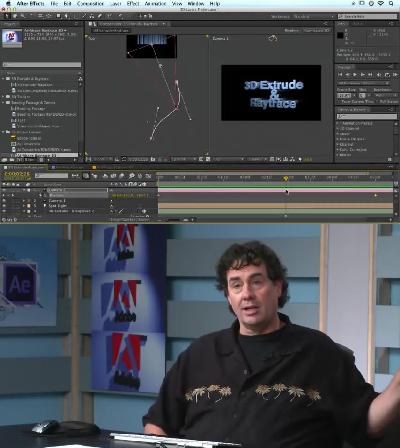This screenshot has width=400, height=448.
Task: Step to next frame in Preview panel
Action: click(363, 75)
